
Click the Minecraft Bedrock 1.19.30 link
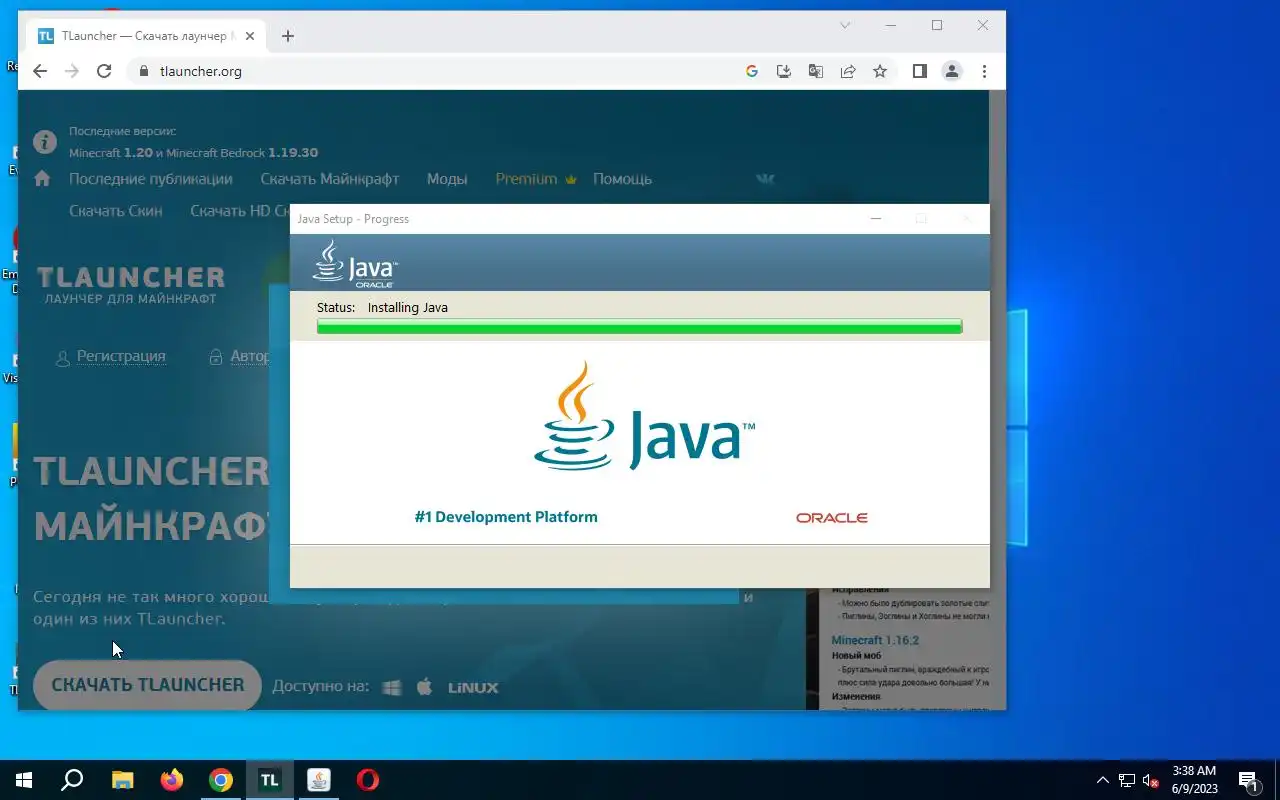coord(242,153)
